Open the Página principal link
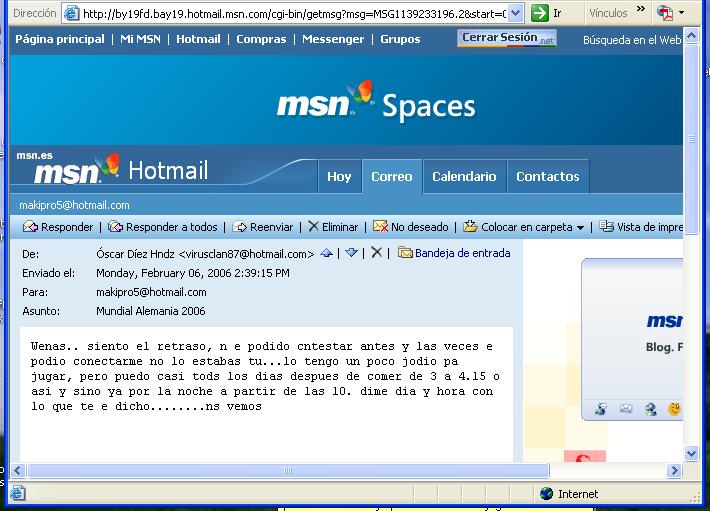Screen dimensions: 710x511 60,39
